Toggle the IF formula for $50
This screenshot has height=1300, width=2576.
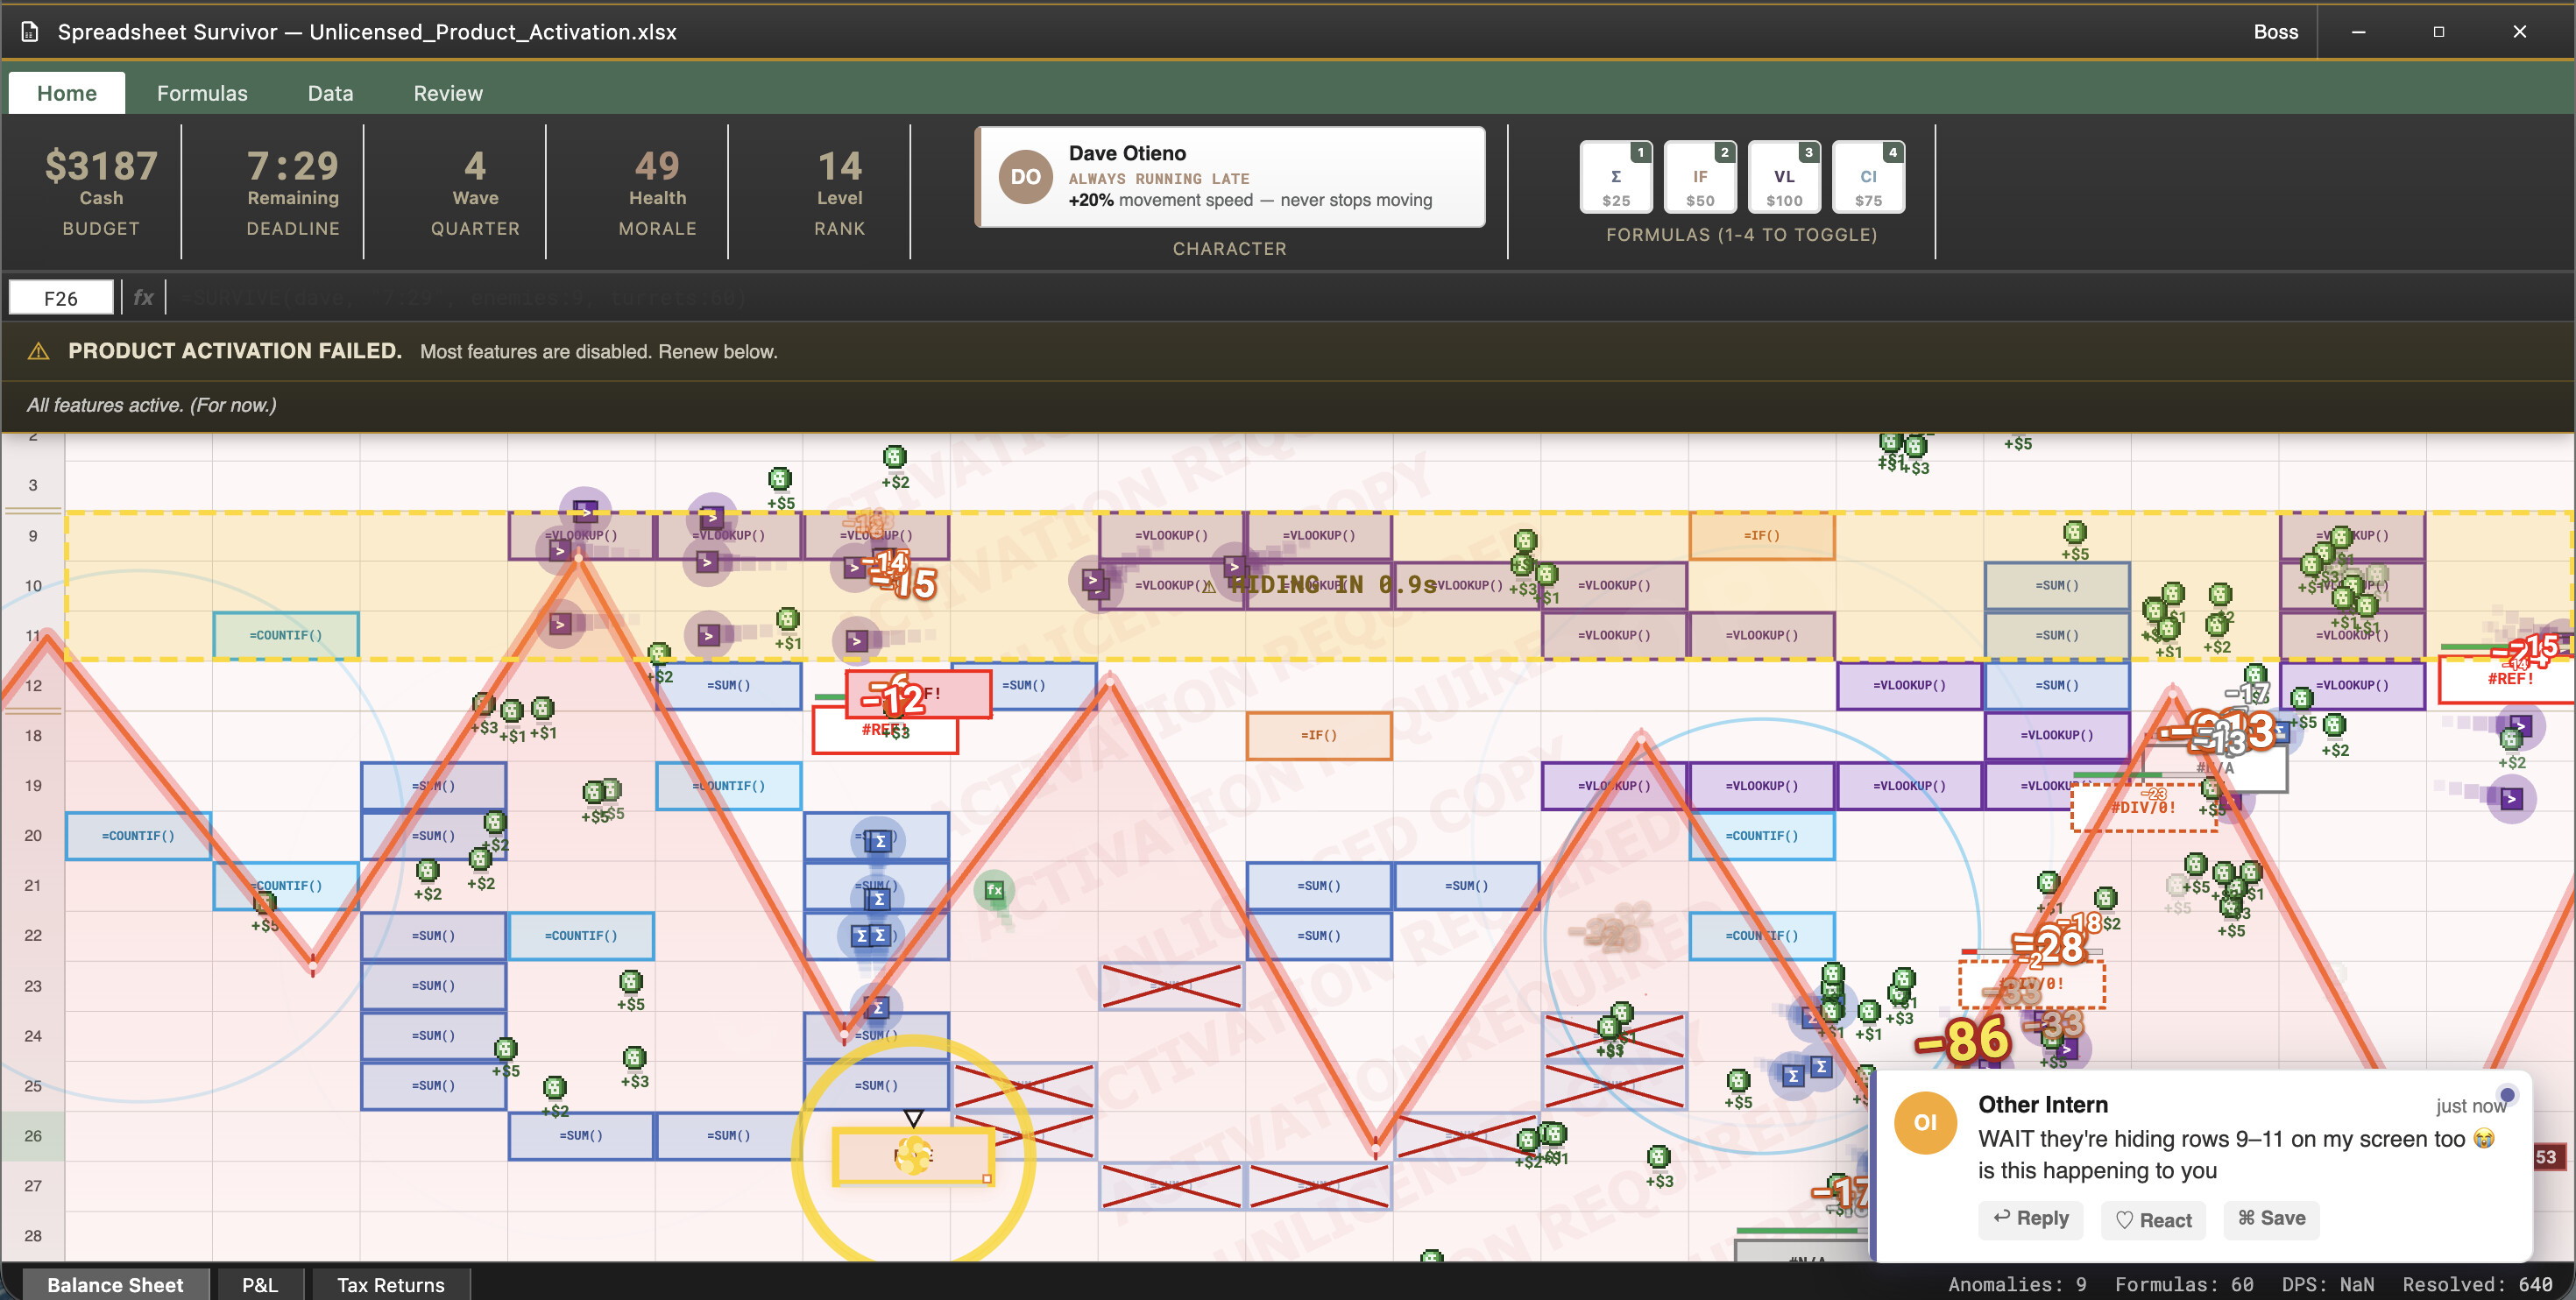(x=1700, y=178)
